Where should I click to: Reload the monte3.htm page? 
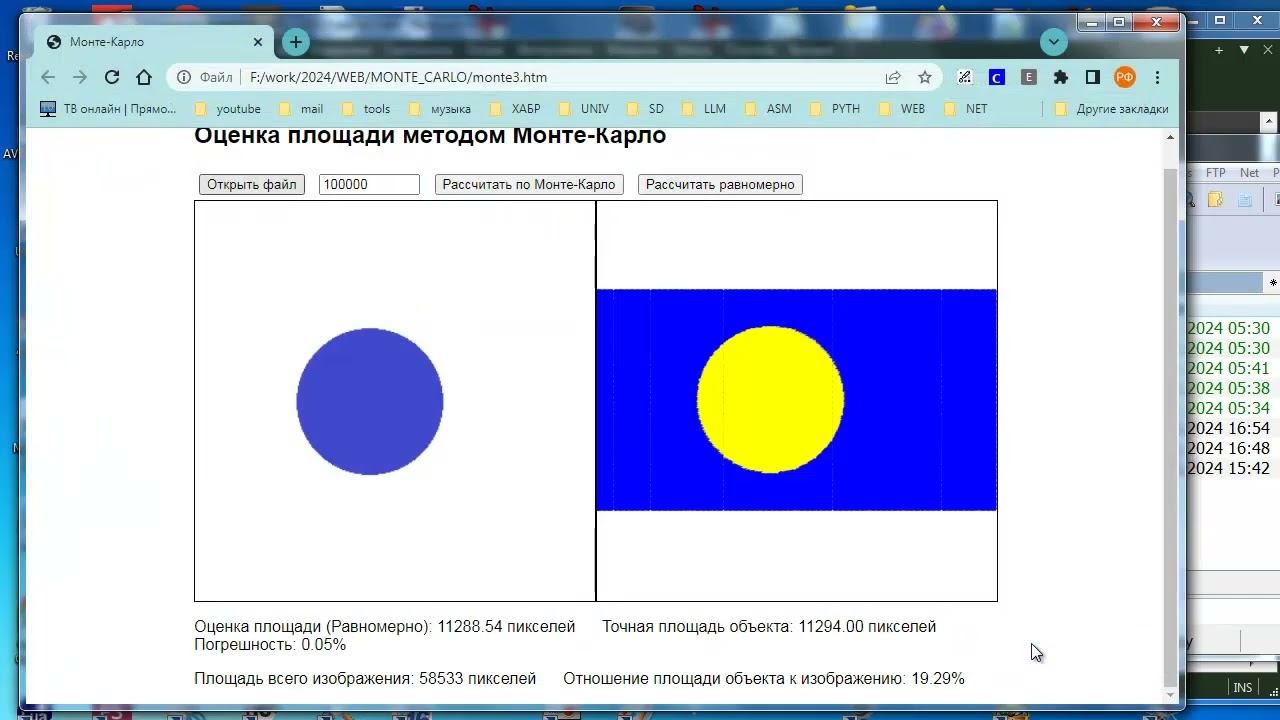112,77
